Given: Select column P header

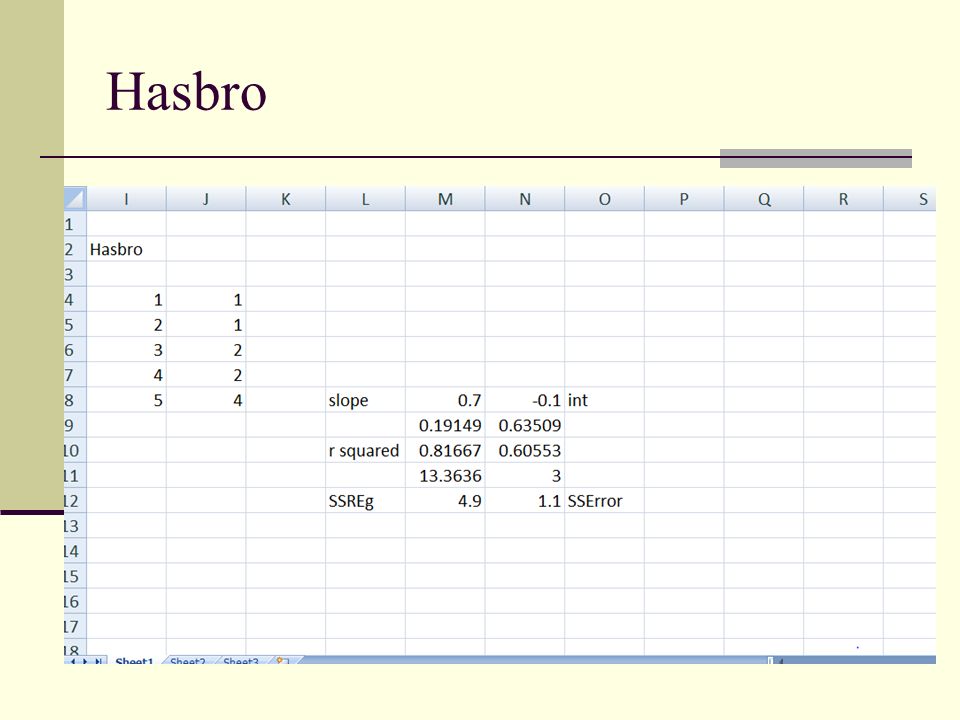Looking at the screenshot, I should point(684,199).
